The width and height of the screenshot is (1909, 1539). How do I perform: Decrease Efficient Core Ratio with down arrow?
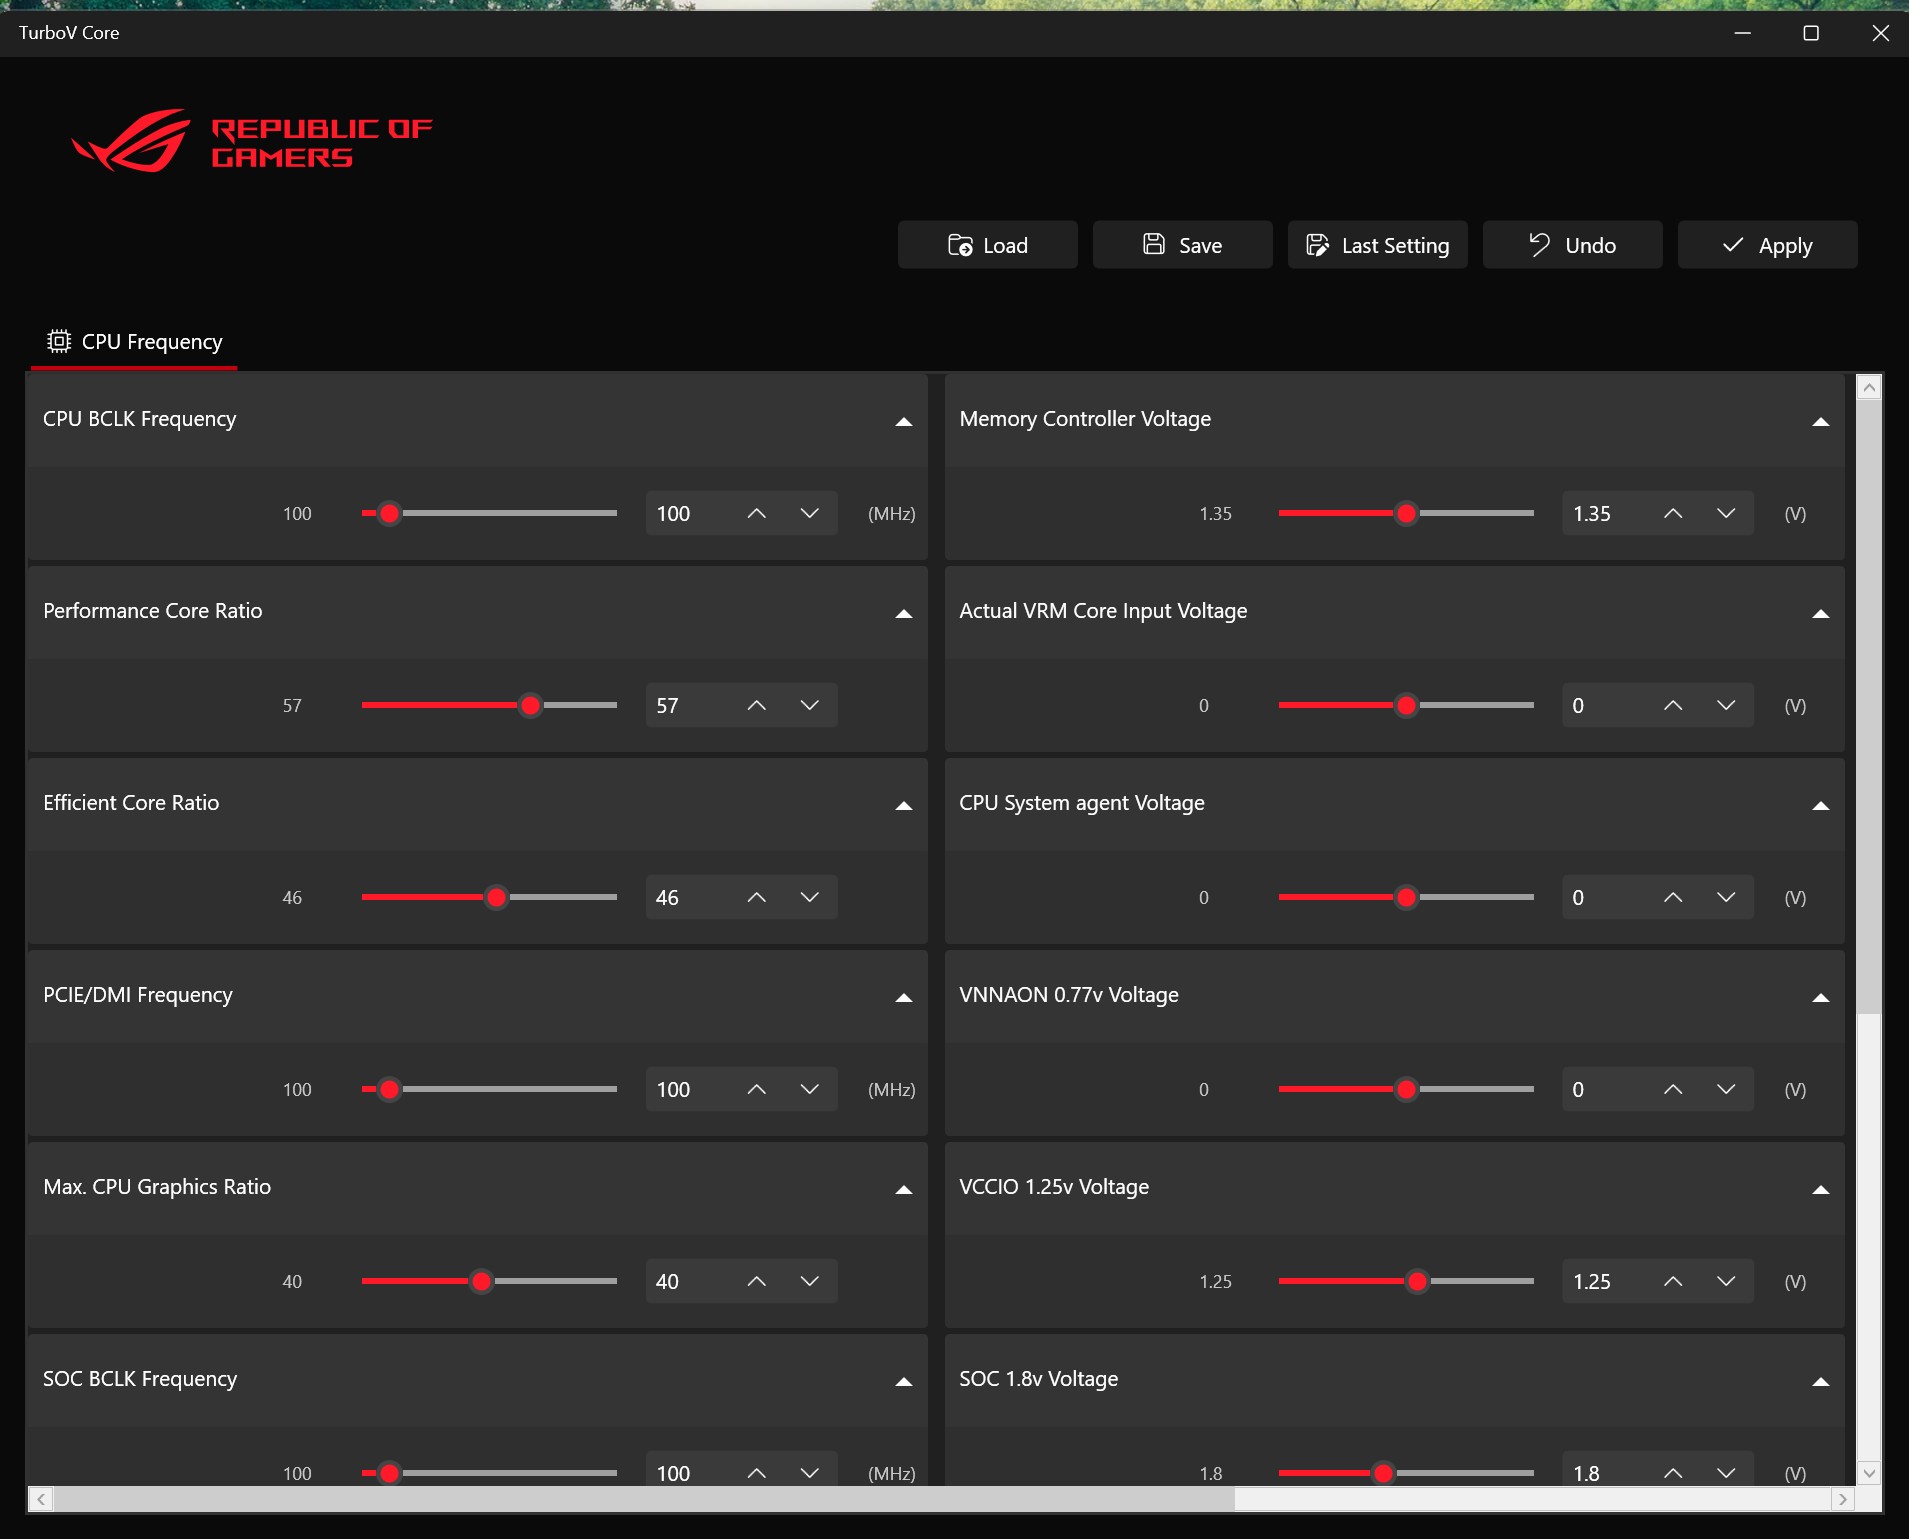(x=810, y=897)
